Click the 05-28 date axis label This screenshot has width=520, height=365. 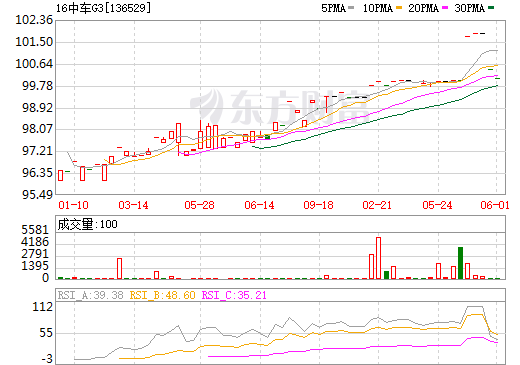(x=199, y=205)
